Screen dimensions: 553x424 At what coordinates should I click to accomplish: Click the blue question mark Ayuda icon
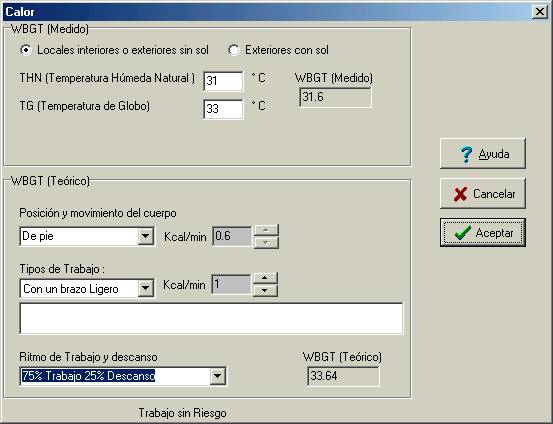point(466,154)
